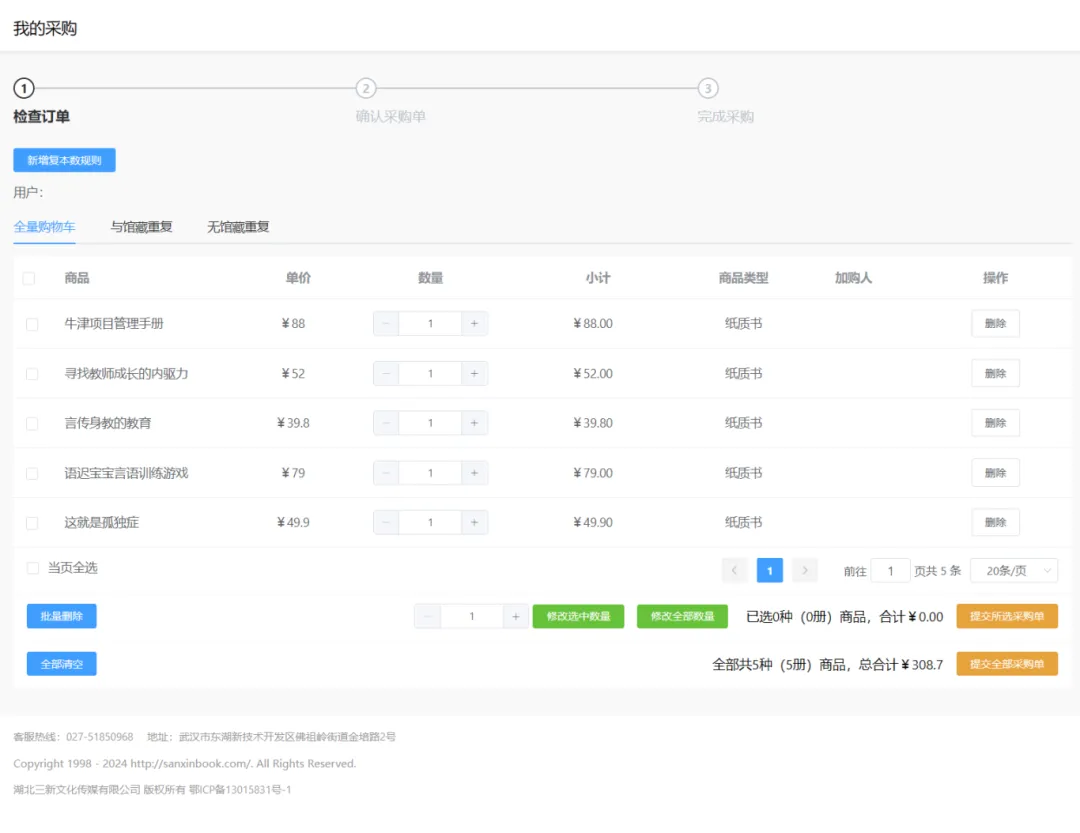Screen dimensions: 1080x833
Task: Click unit price ¥49.9
Action: [293, 522]
